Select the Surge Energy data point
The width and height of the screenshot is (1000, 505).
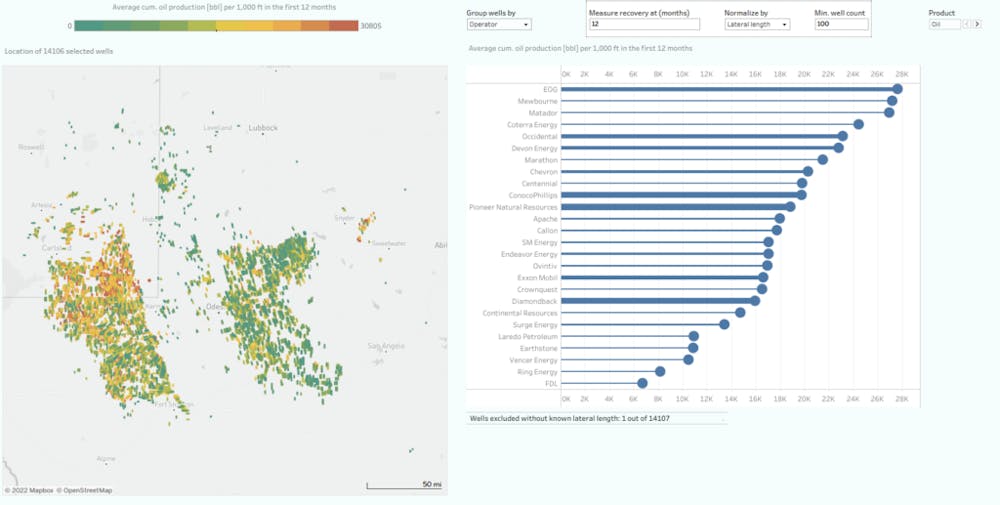click(724, 325)
